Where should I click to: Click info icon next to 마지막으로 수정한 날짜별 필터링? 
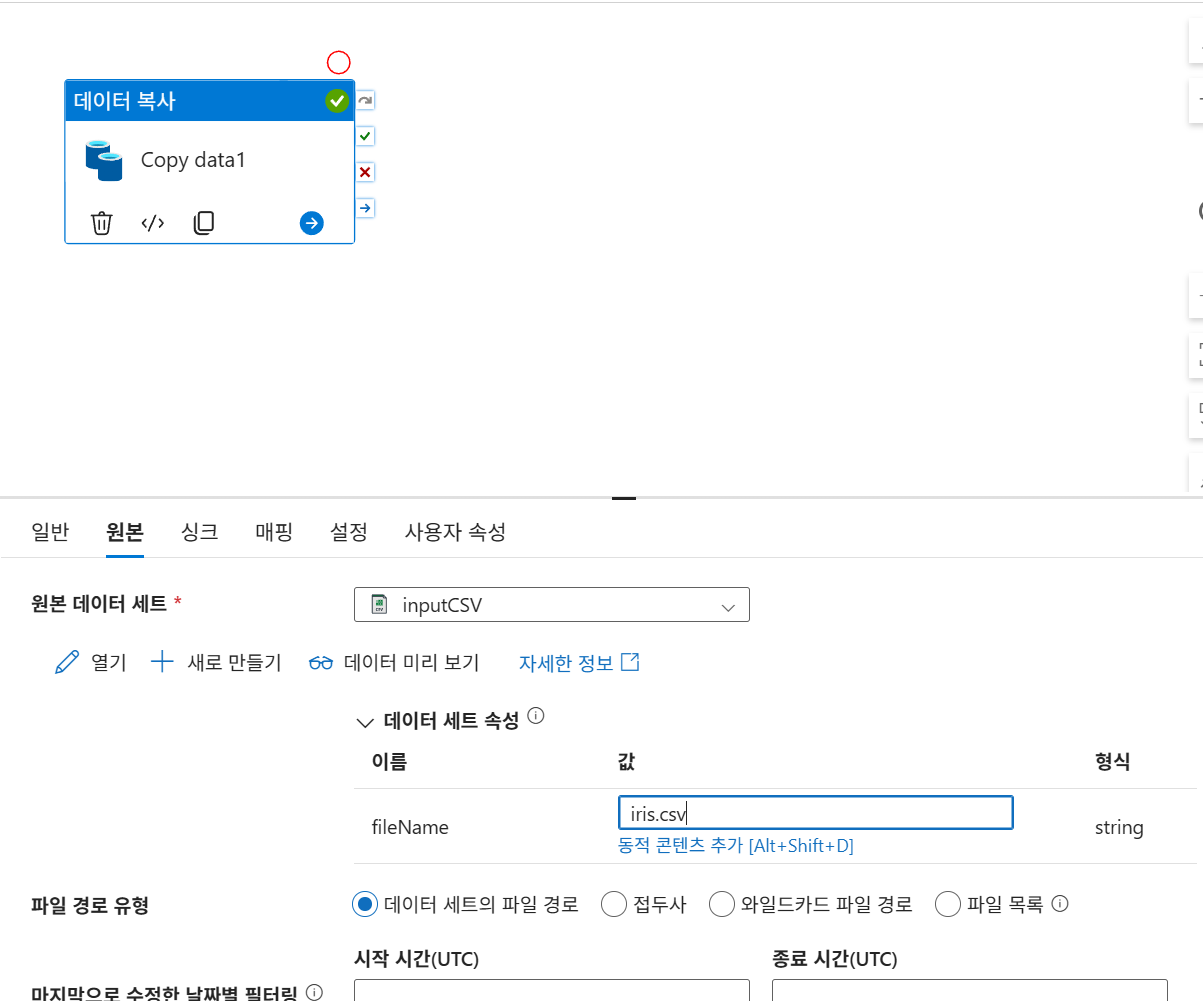pos(314,993)
